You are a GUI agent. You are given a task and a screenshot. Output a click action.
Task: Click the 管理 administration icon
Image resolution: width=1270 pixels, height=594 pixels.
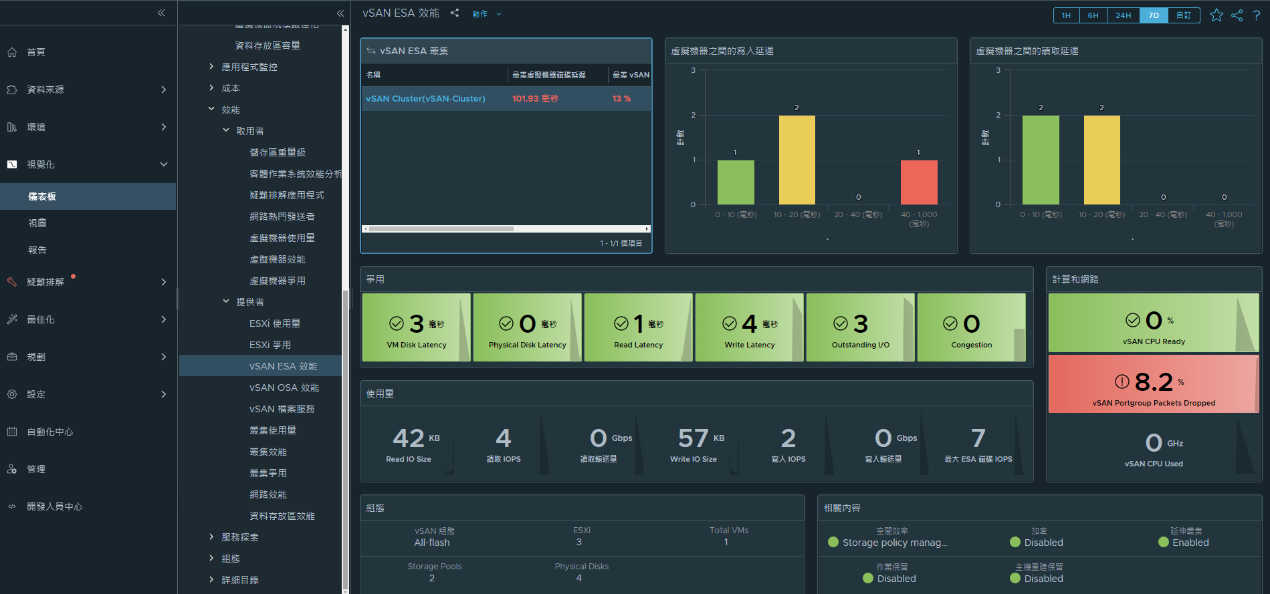pos(12,469)
